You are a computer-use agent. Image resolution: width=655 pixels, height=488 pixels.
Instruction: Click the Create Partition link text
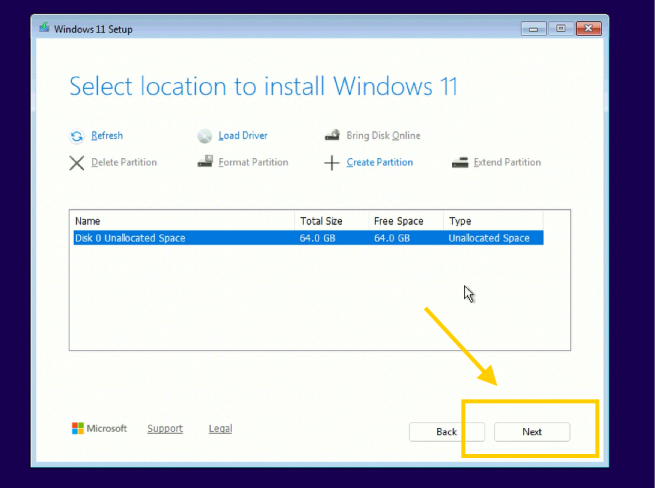coord(379,162)
